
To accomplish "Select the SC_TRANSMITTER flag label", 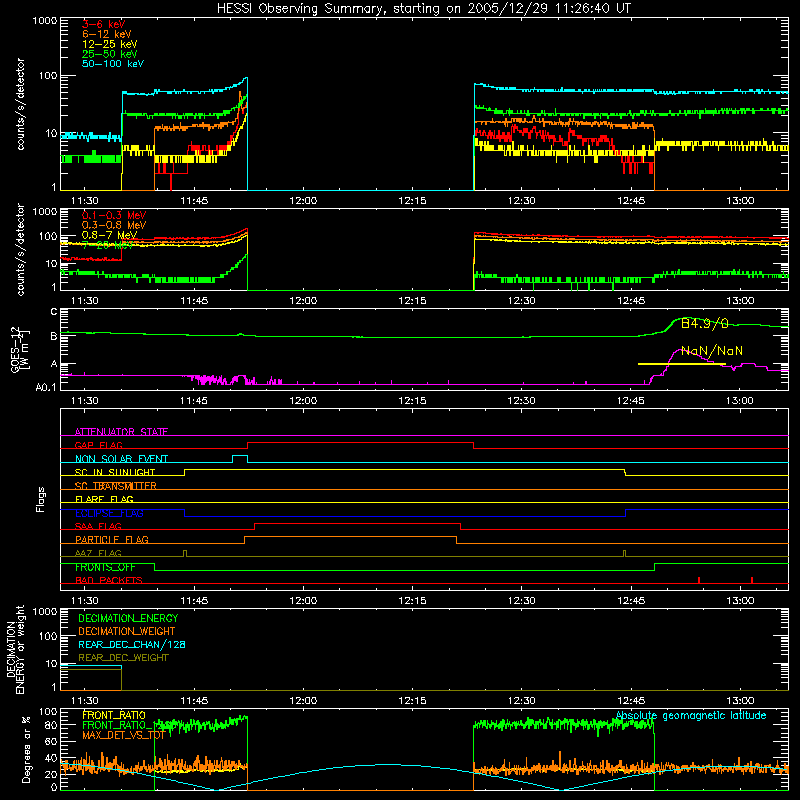I will click(115, 486).
